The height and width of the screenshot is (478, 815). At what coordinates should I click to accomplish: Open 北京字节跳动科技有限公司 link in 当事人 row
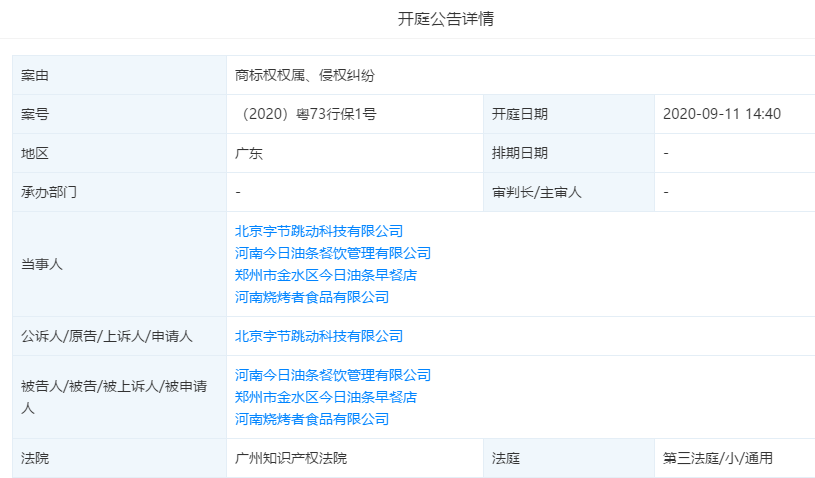pyautogui.click(x=319, y=231)
